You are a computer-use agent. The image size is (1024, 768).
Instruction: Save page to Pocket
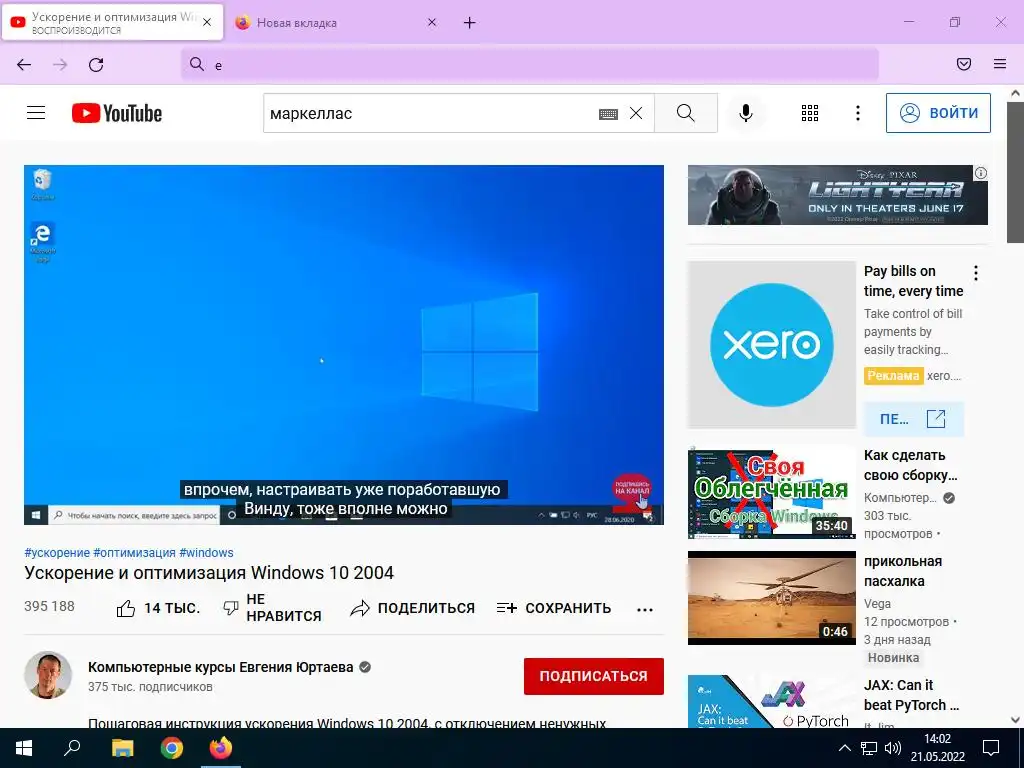[963, 64]
